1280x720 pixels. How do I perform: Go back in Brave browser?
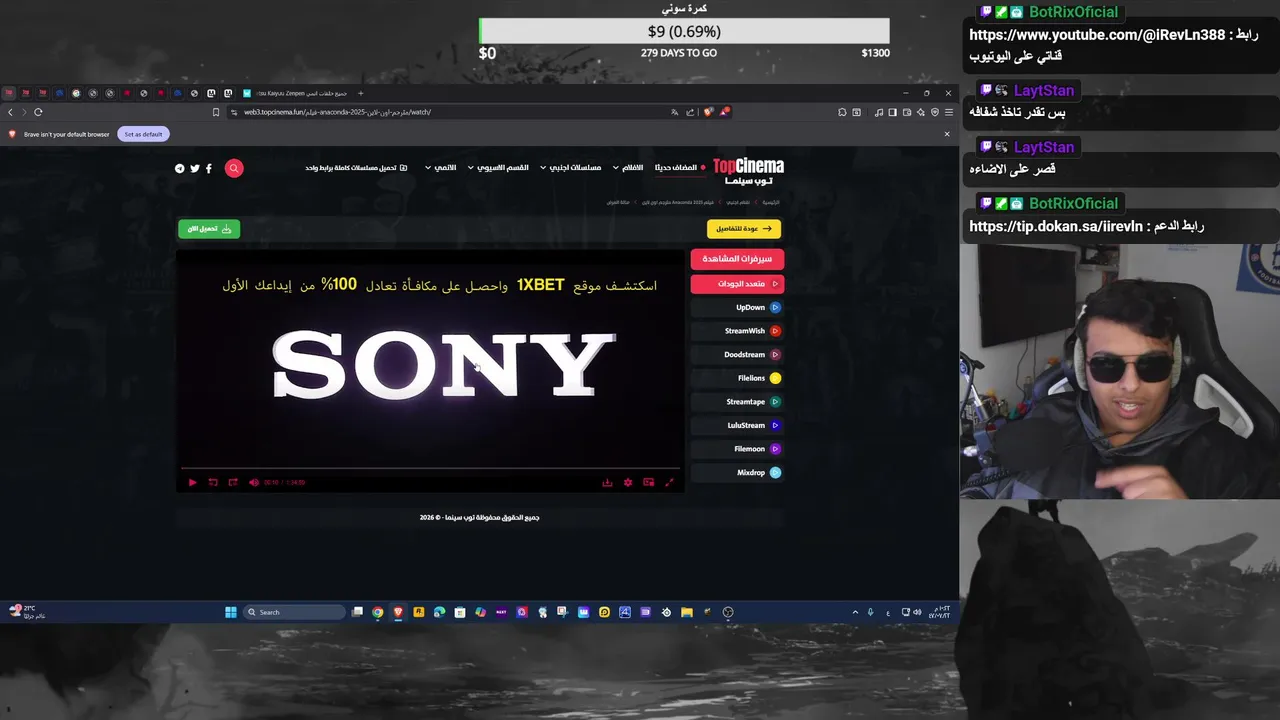[x=11, y=112]
